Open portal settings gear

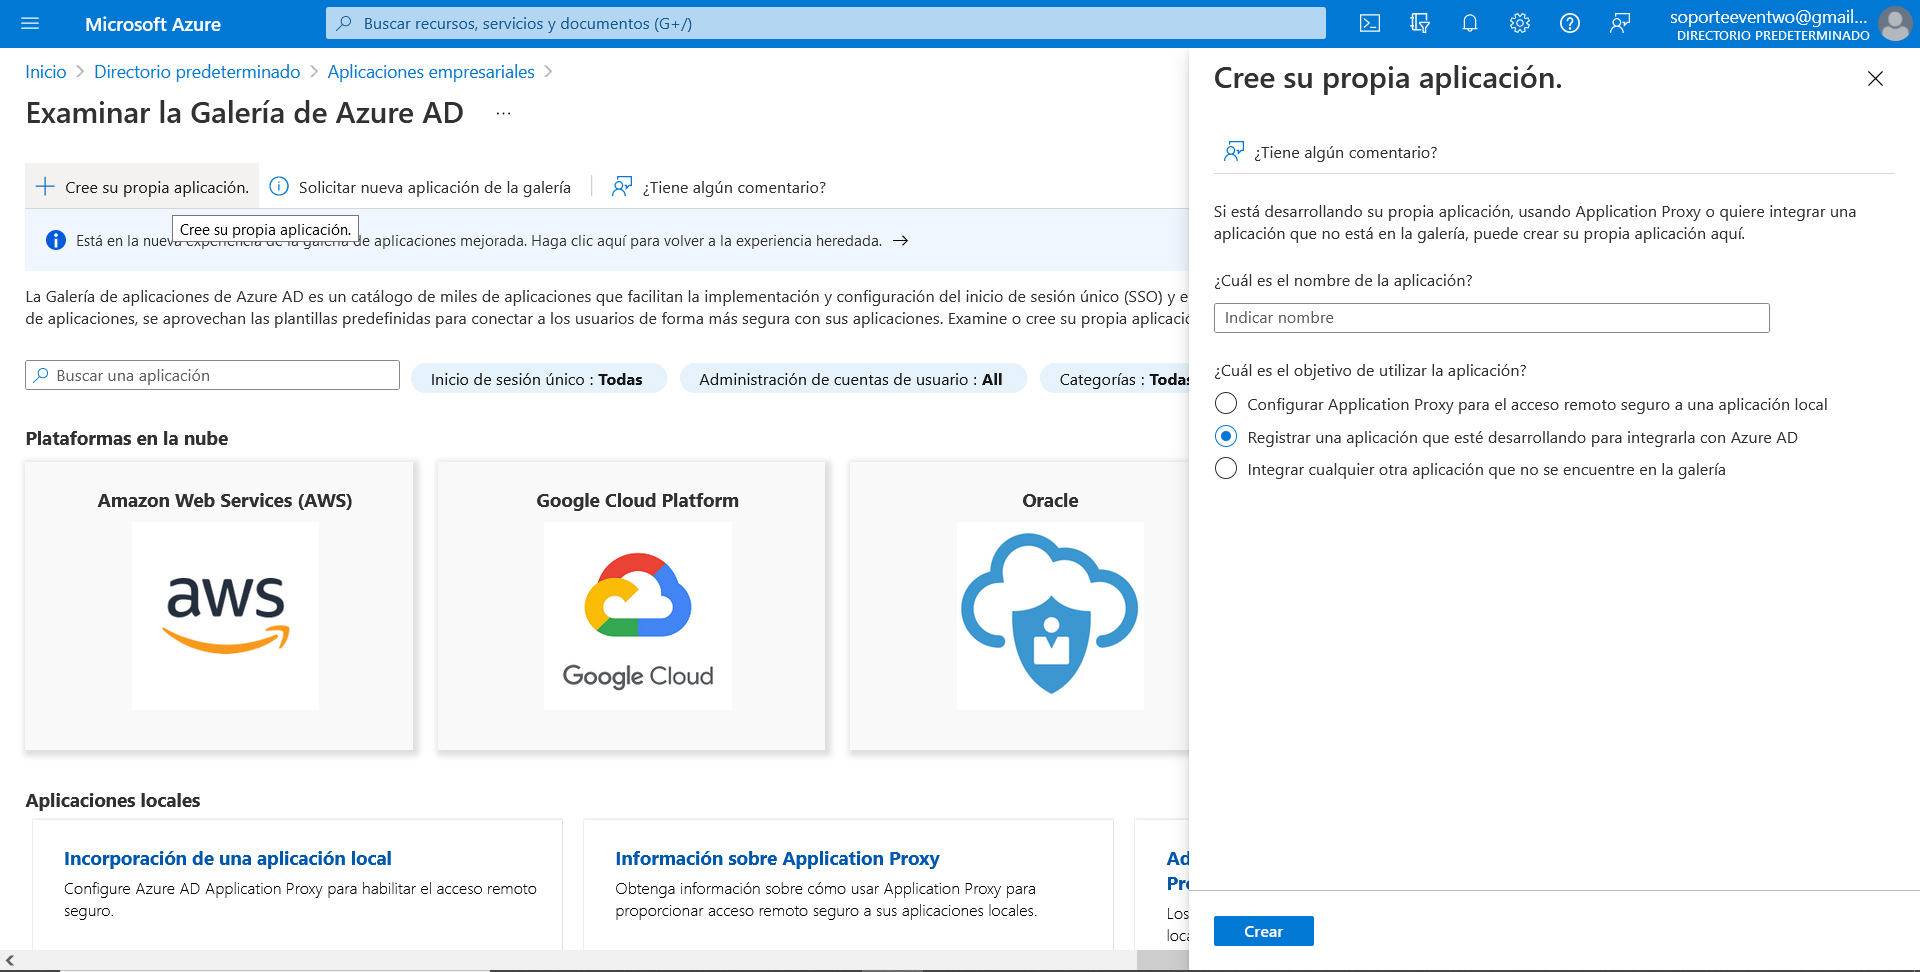click(1520, 23)
